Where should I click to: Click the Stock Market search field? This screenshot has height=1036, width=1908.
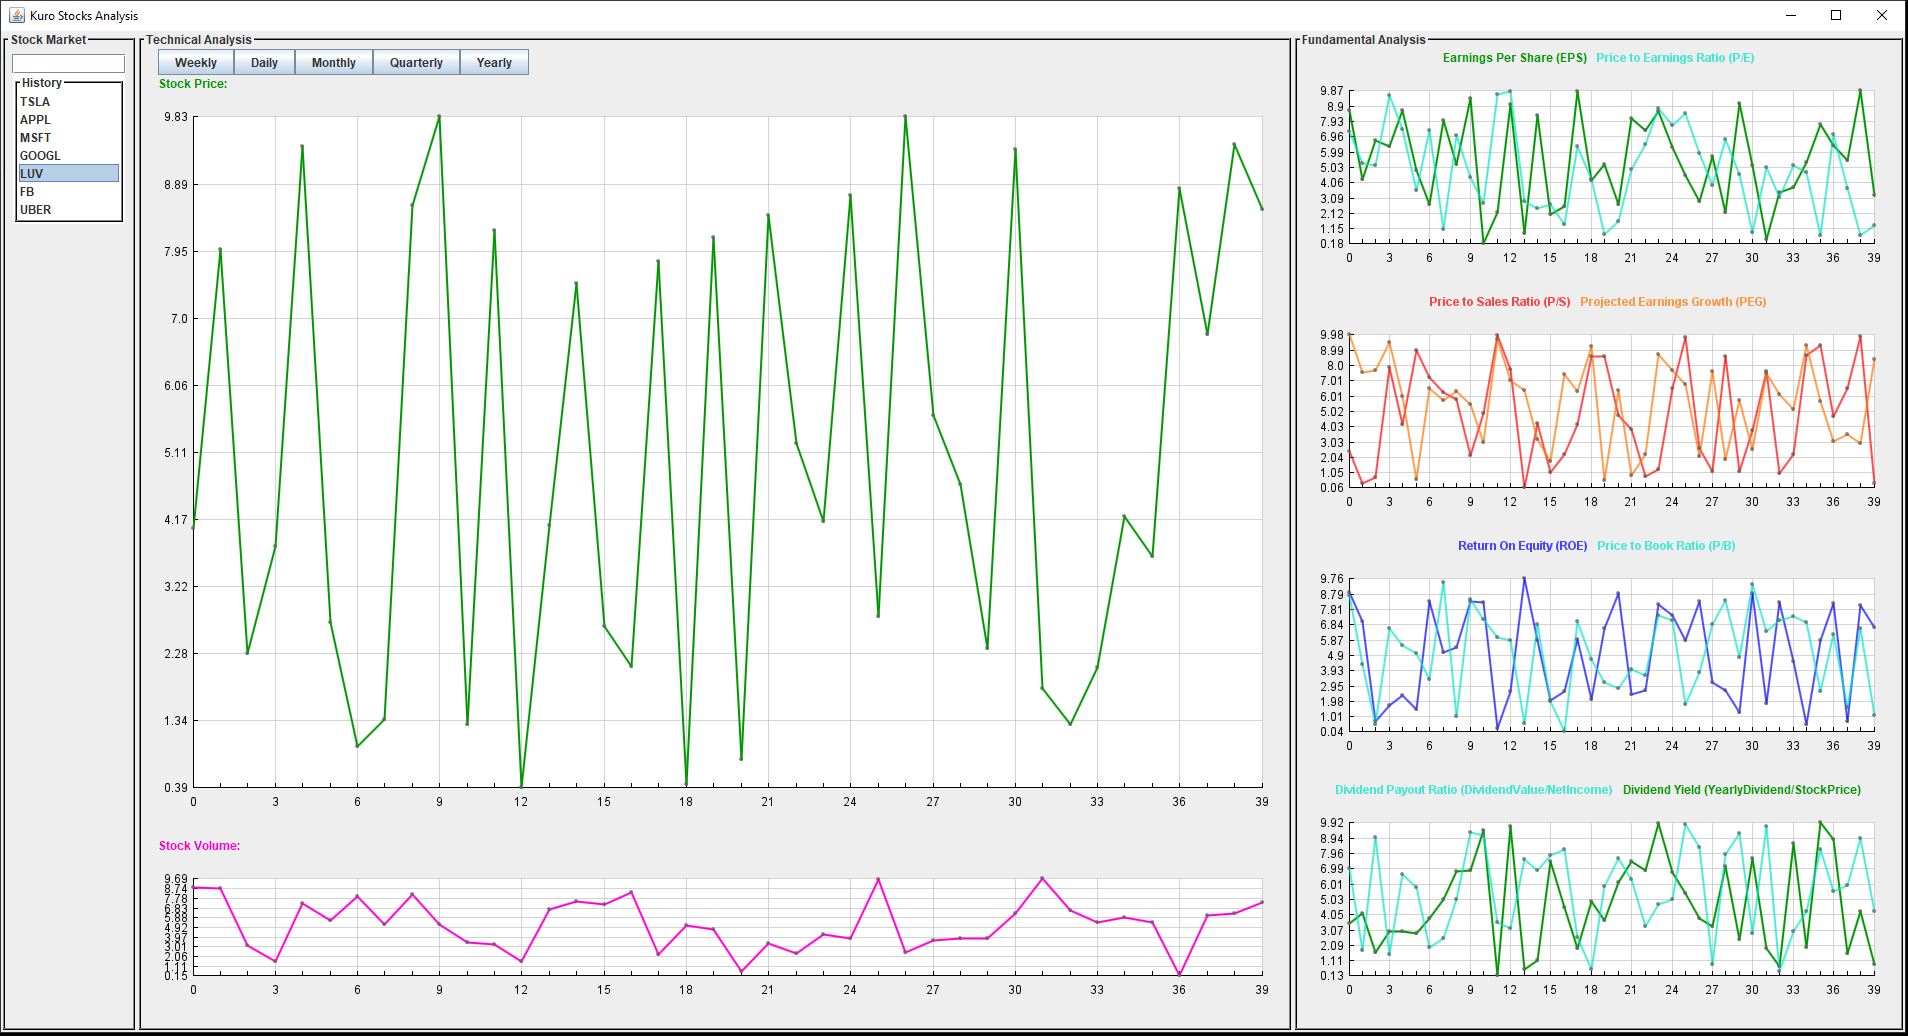click(67, 63)
